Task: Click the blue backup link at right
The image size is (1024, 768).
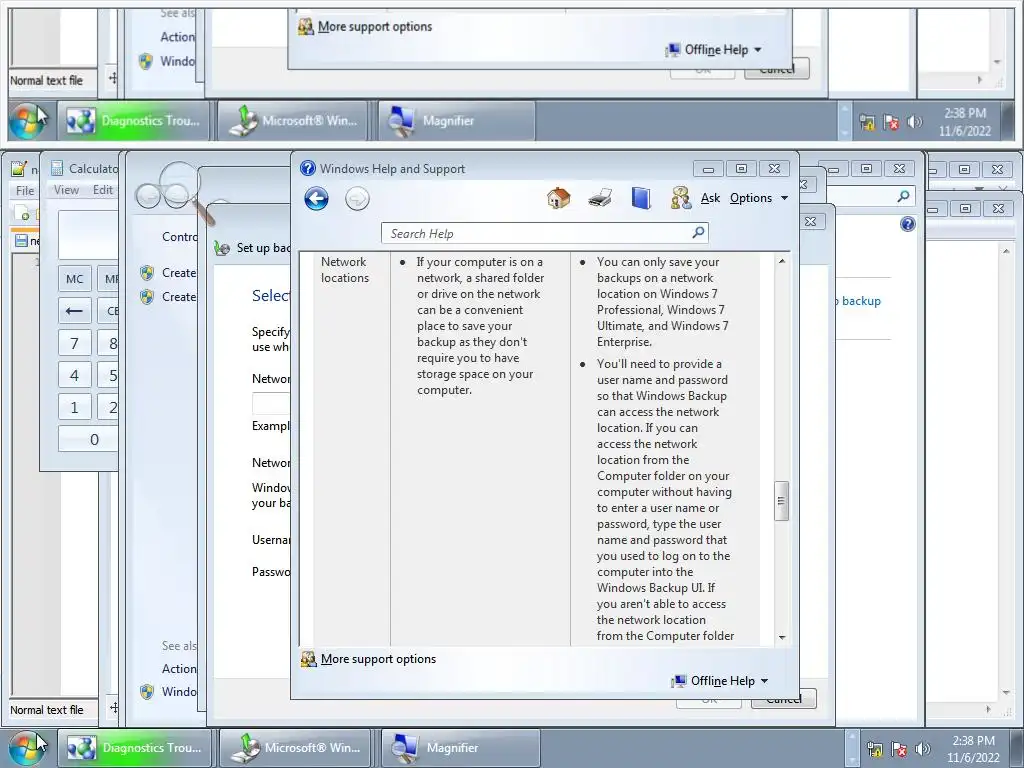Action: click(859, 301)
